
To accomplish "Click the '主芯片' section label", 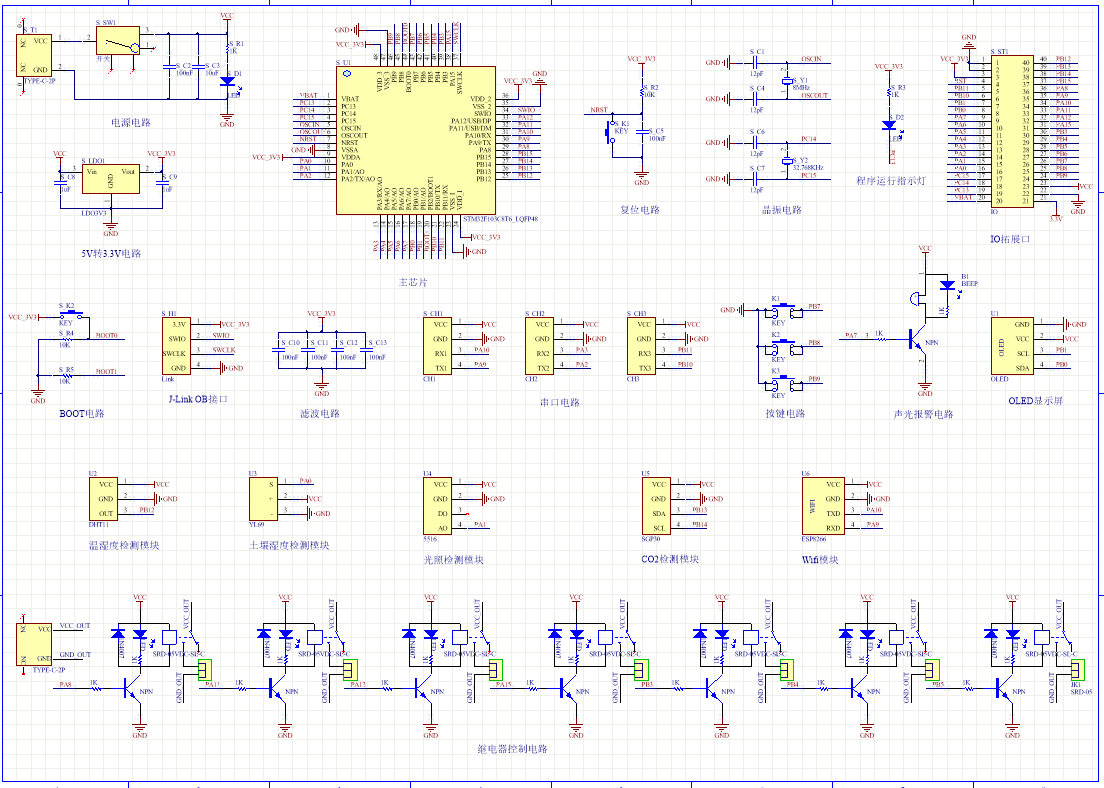I will click(413, 282).
